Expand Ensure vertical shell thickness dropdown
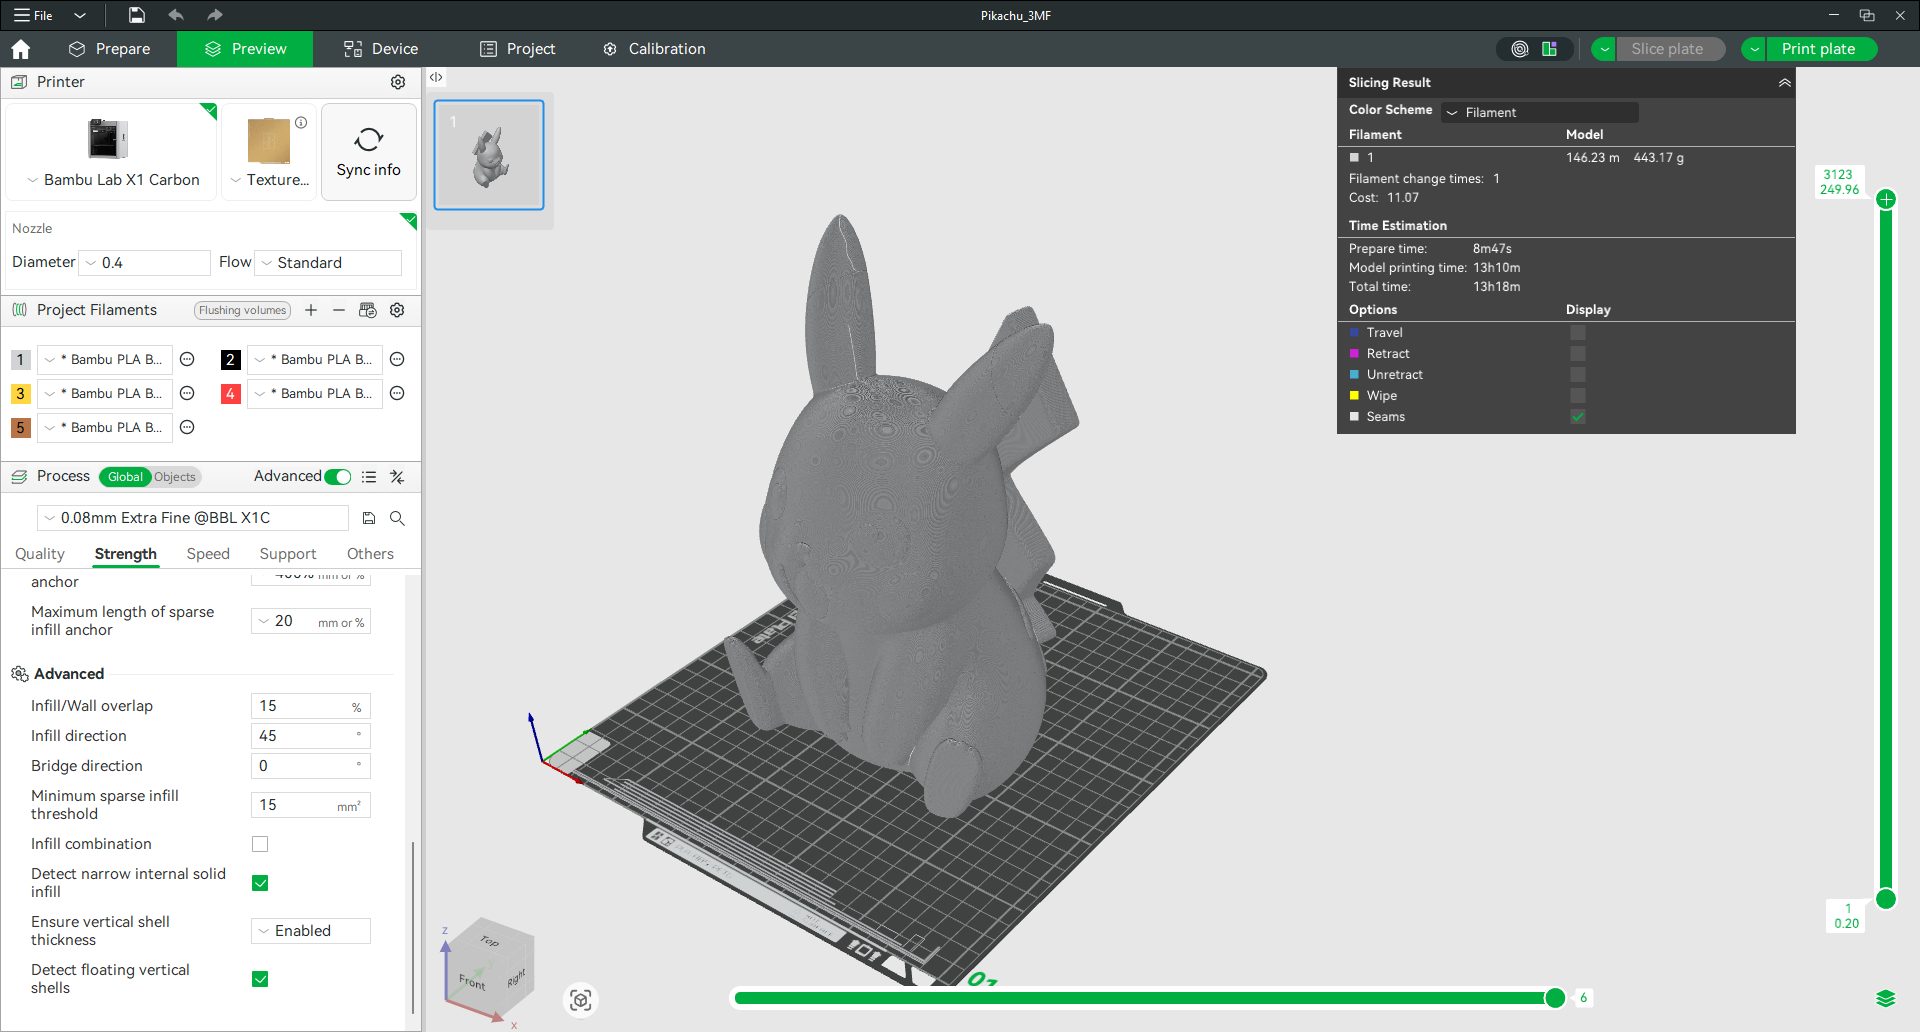The image size is (1920, 1032). click(310, 931)
